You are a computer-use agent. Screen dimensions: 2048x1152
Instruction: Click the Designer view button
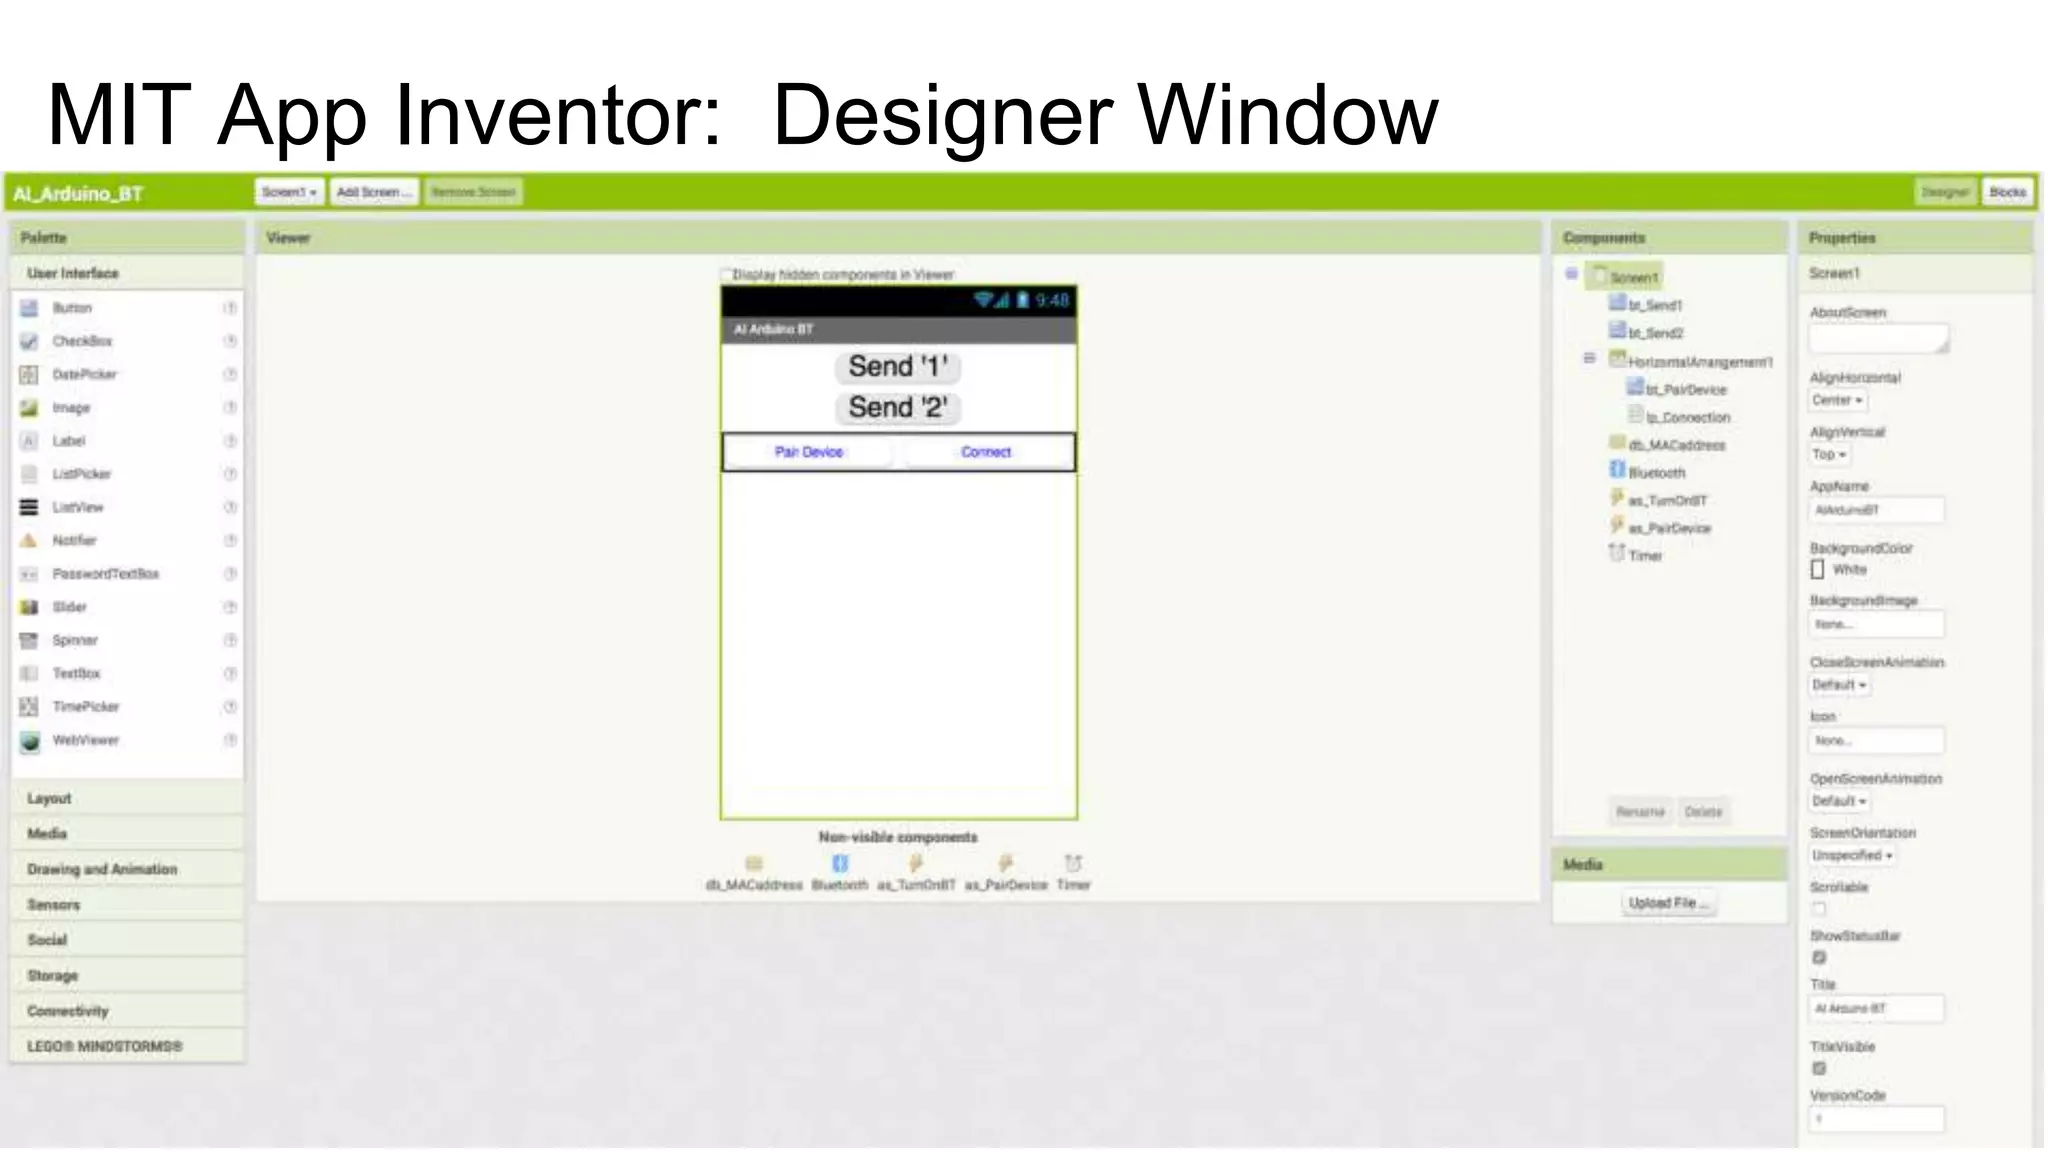pos(1945,192)
